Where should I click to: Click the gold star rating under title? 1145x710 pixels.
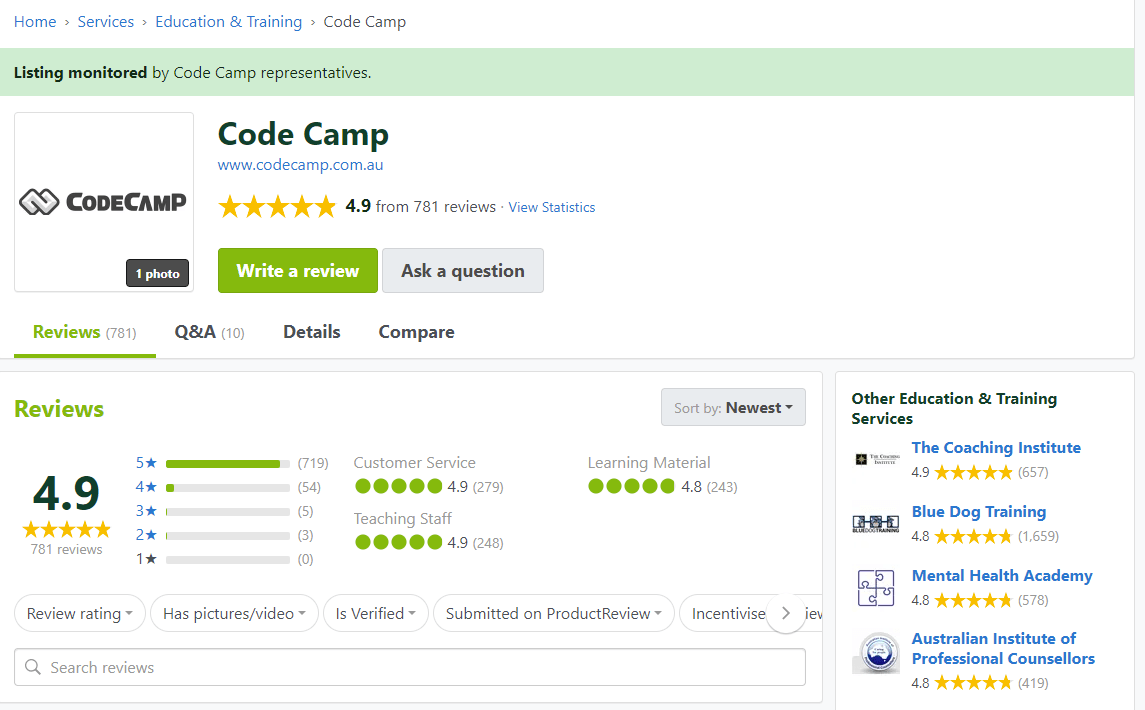coord(277,207)
